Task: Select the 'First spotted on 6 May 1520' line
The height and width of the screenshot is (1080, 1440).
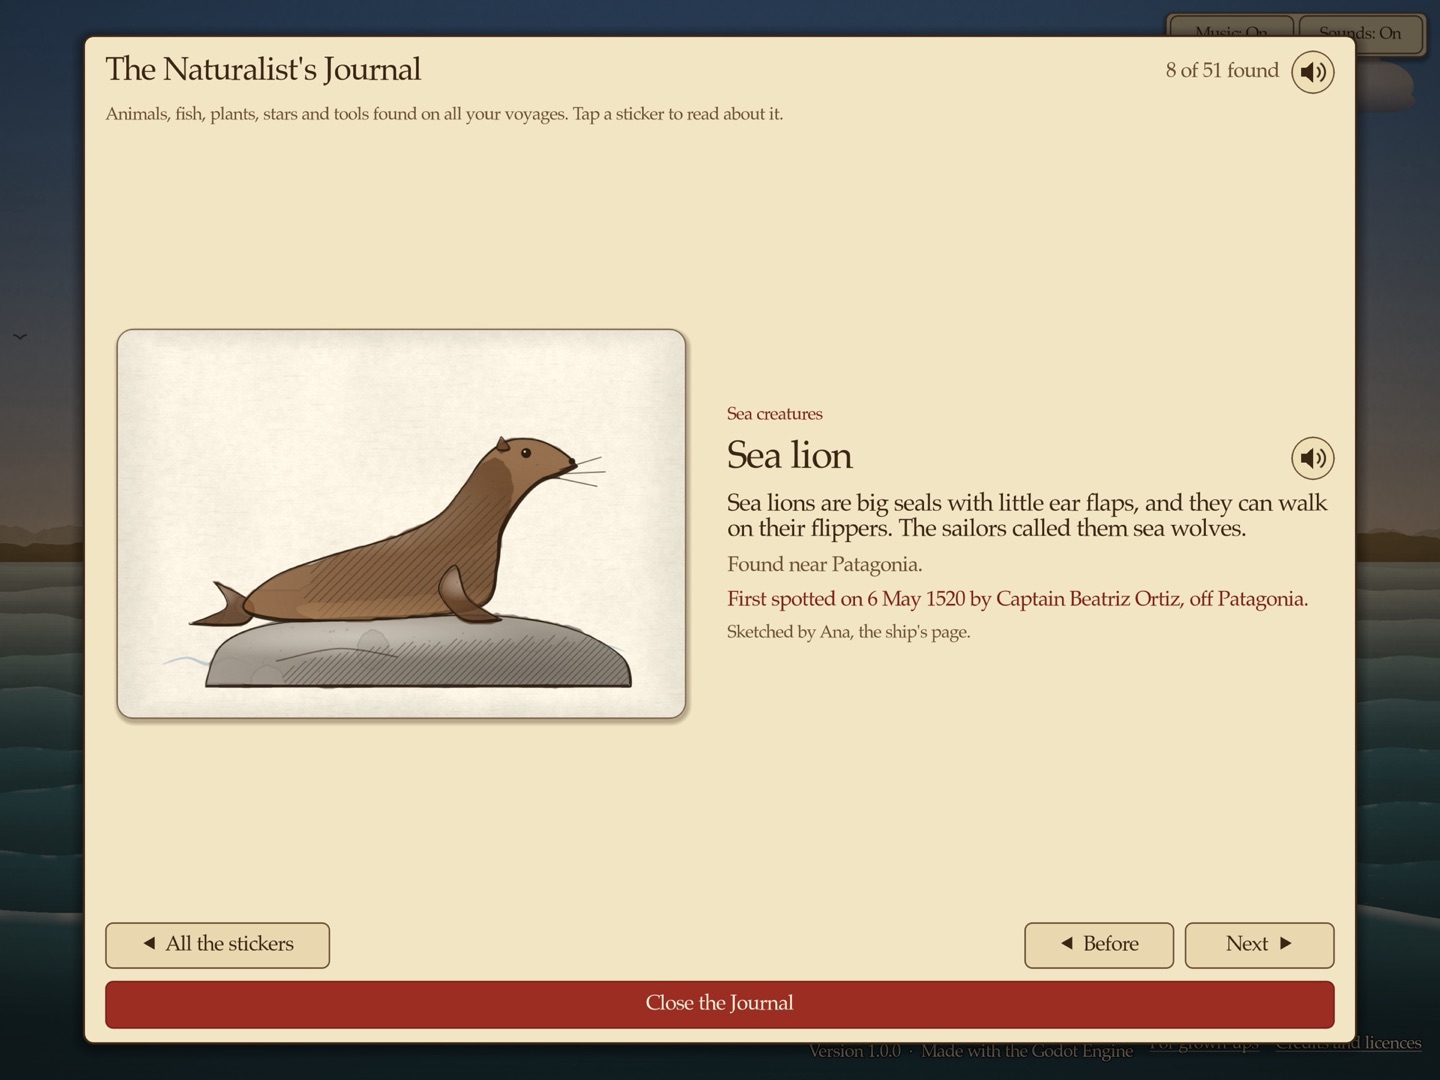Action: point(1017,599)
